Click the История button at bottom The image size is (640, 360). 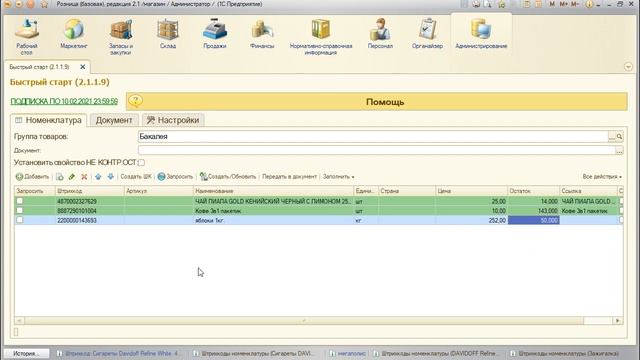point(27,353)
